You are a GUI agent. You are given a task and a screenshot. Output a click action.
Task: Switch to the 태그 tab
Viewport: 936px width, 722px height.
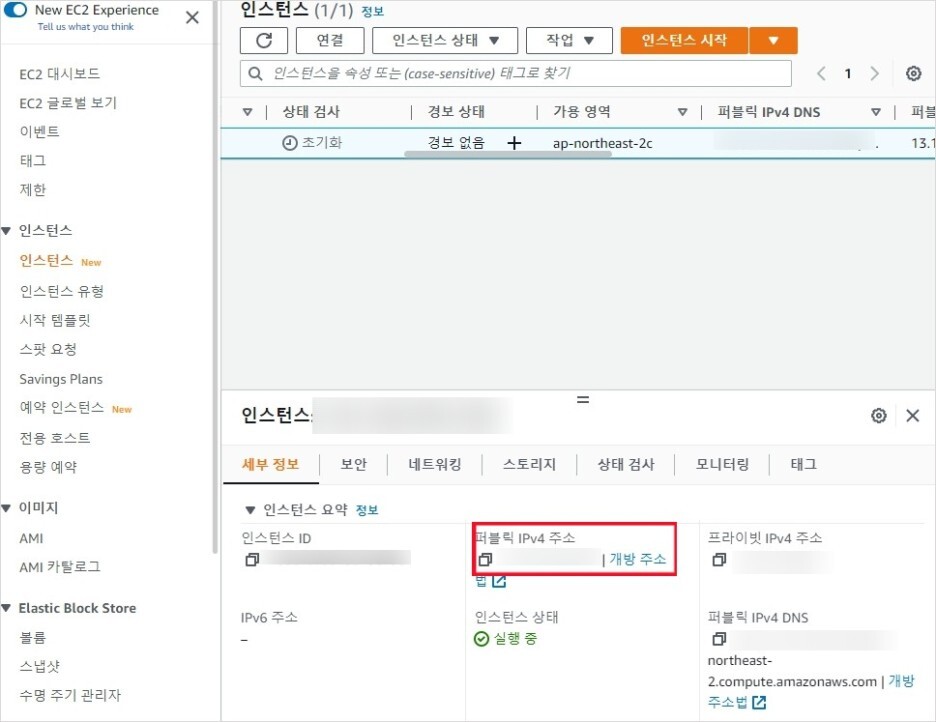pyautogui.click(x=803, y=464)
